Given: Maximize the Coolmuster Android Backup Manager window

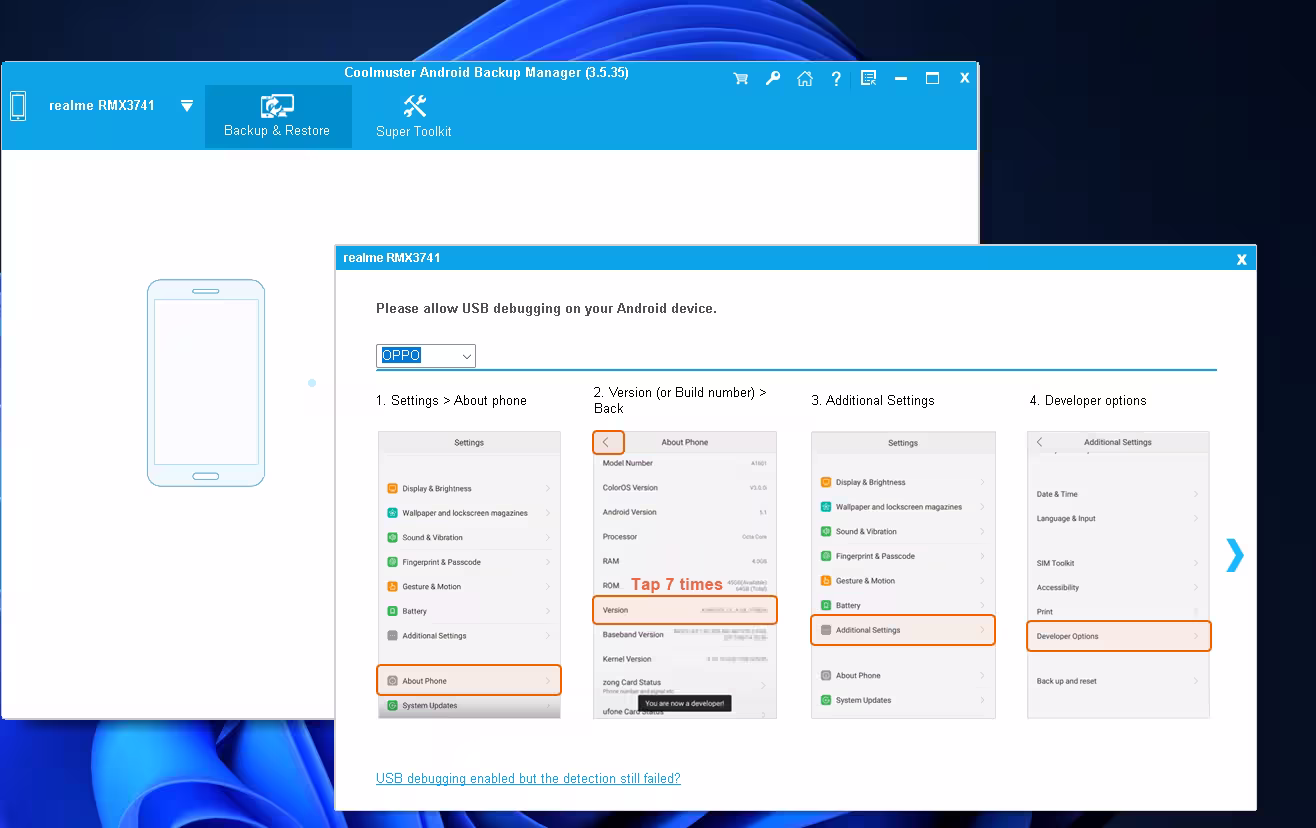Looking at the screenshot, I should 932,78.
